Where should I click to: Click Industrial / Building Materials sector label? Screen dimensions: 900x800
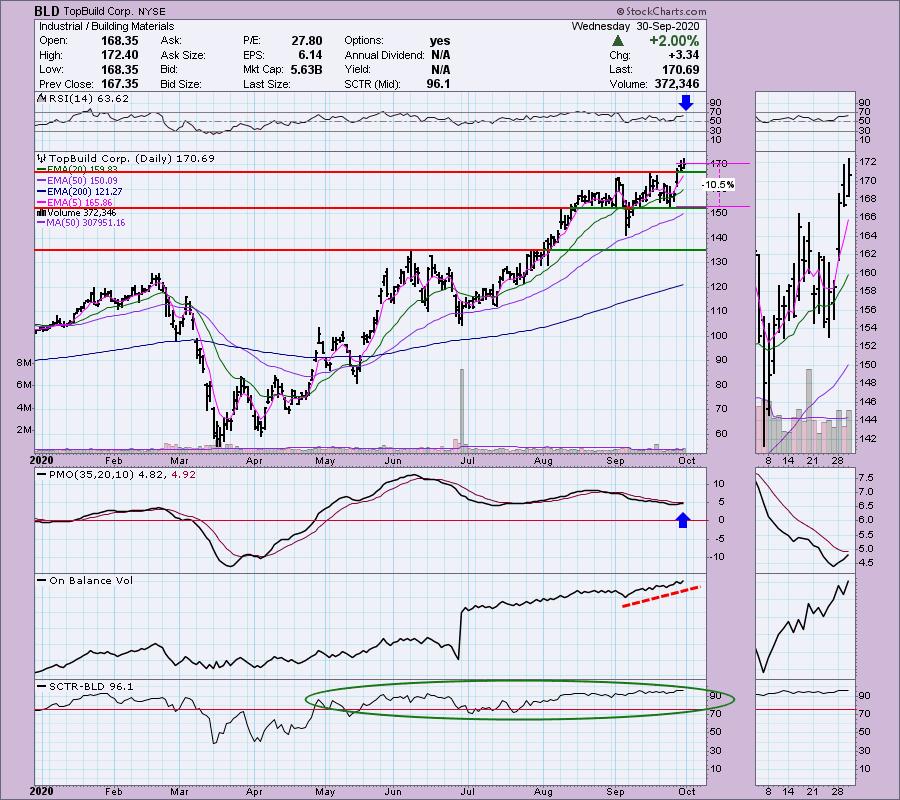coord(106,26)
